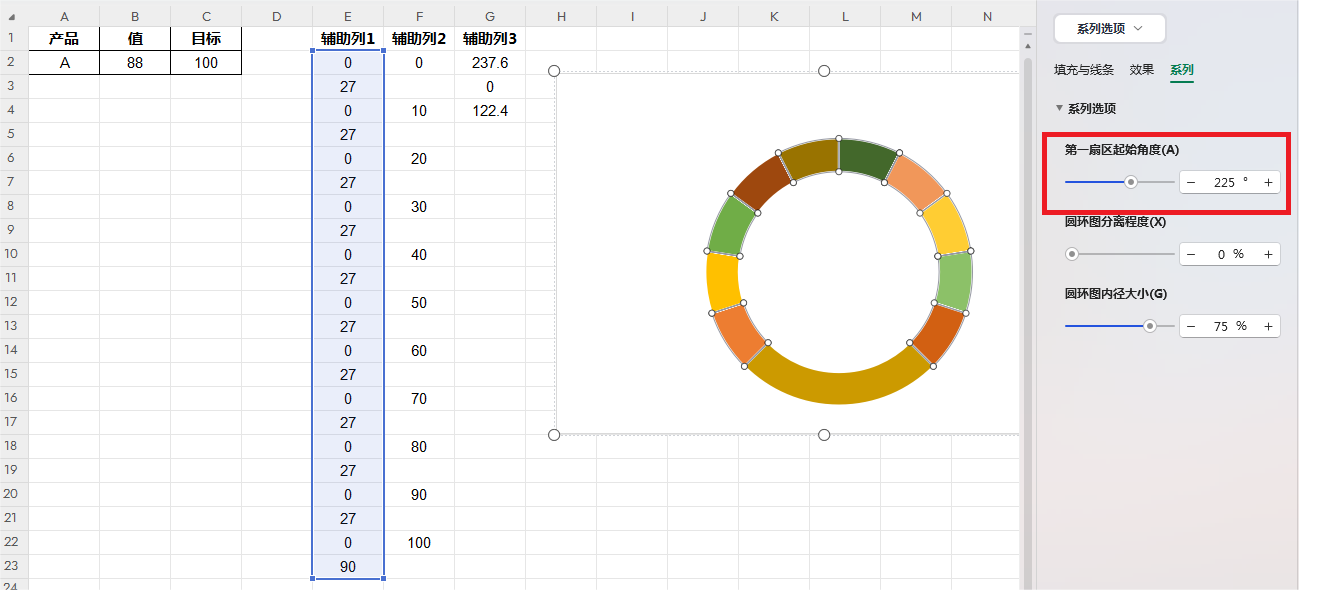
Task: Select the 辅助列2 cell showing 30
Action: point(419,207)
